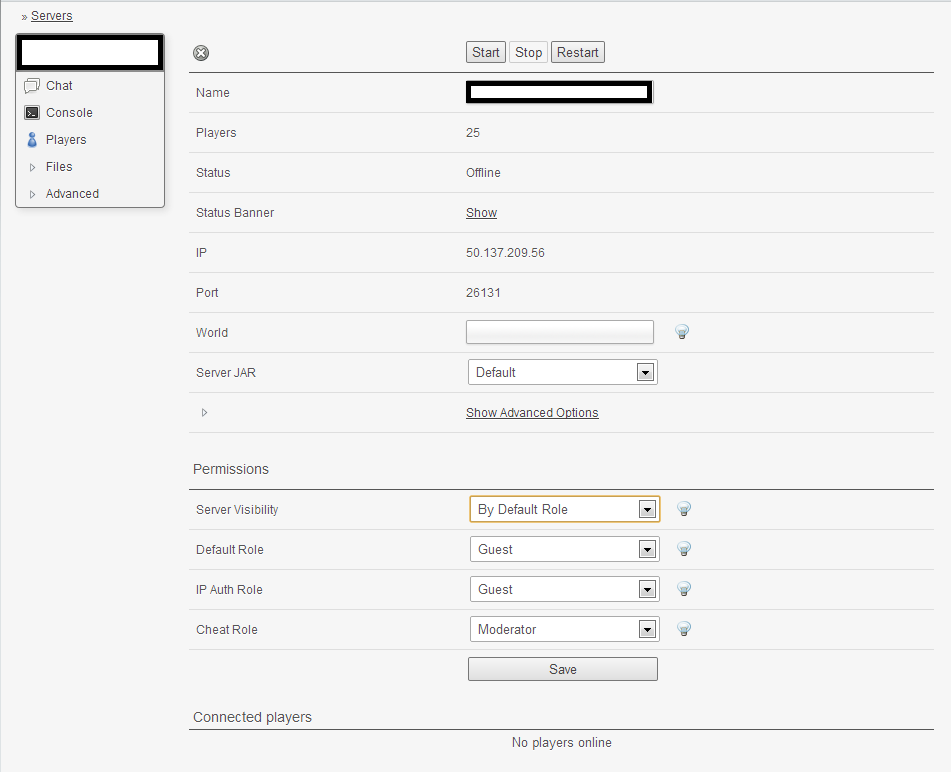The image size is (951, 772).
Task: Open the Server JAR dropdown
Action: pos(562,372)
